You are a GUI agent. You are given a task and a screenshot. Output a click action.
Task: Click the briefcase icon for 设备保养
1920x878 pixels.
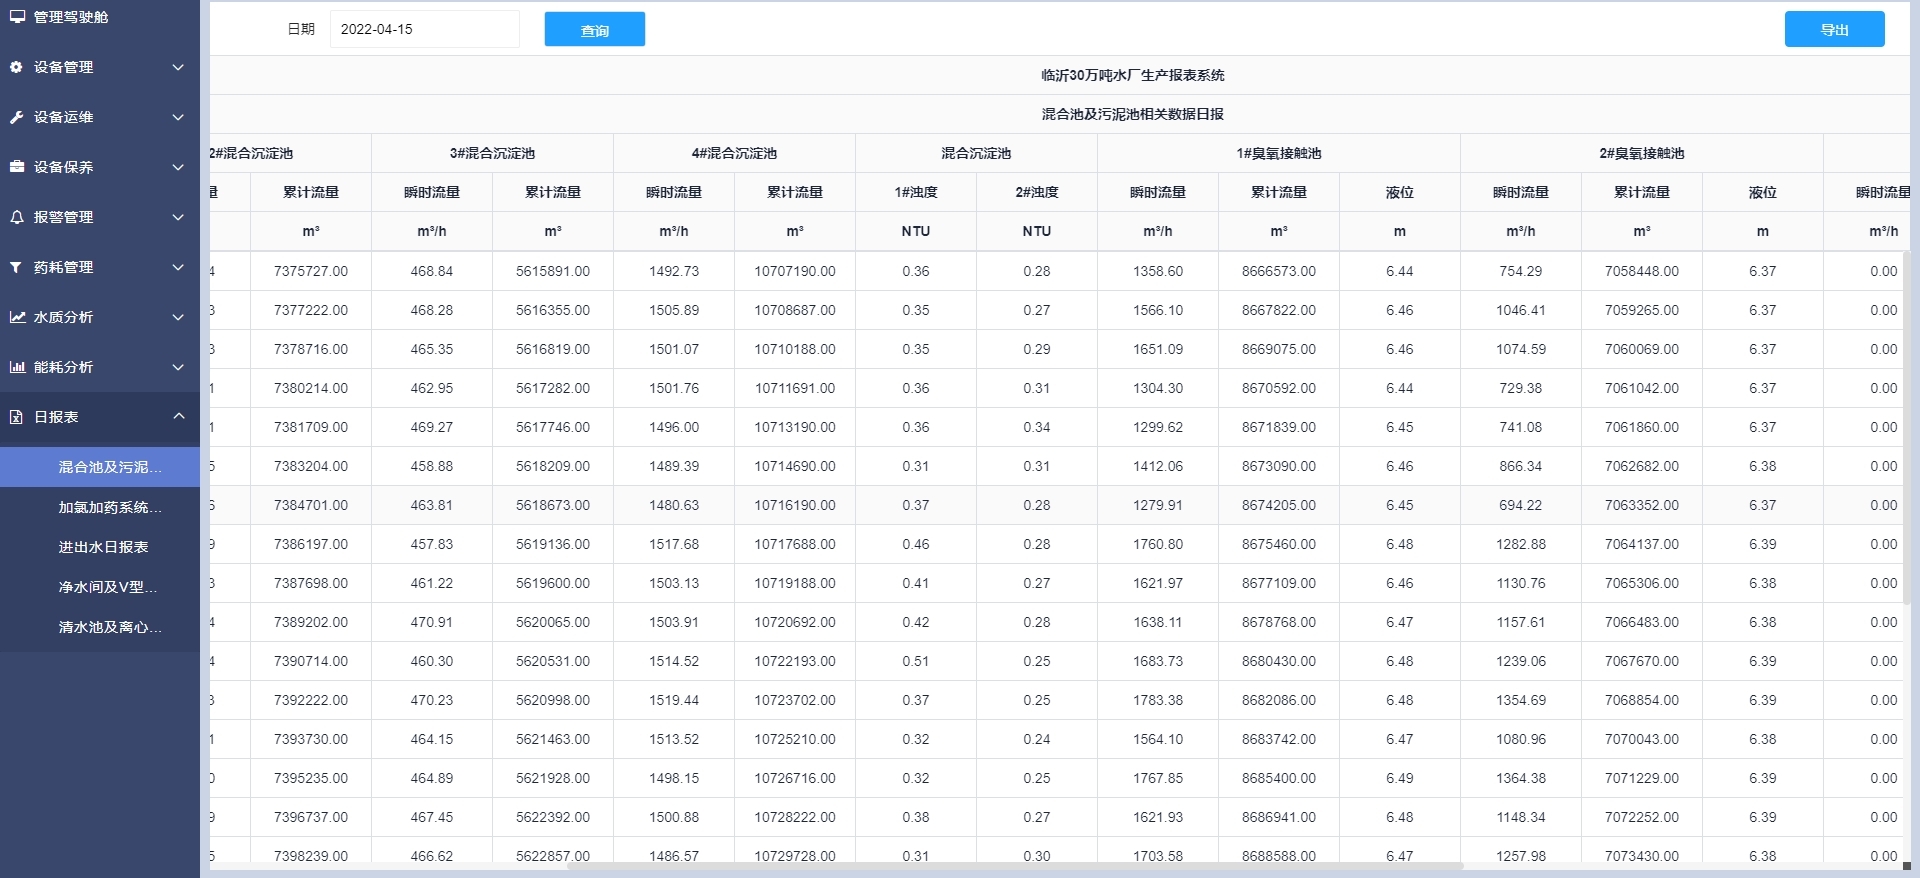(x=16, y=167)
